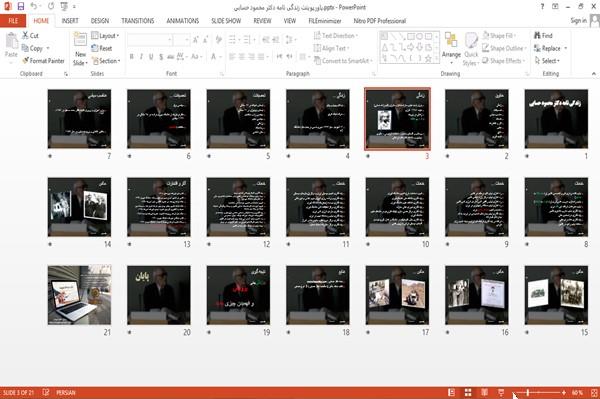Viewport: 600px width, 399px height.
Task: Click the Bullets list icon
Action: pyautogui.click(x=232, y=39)
